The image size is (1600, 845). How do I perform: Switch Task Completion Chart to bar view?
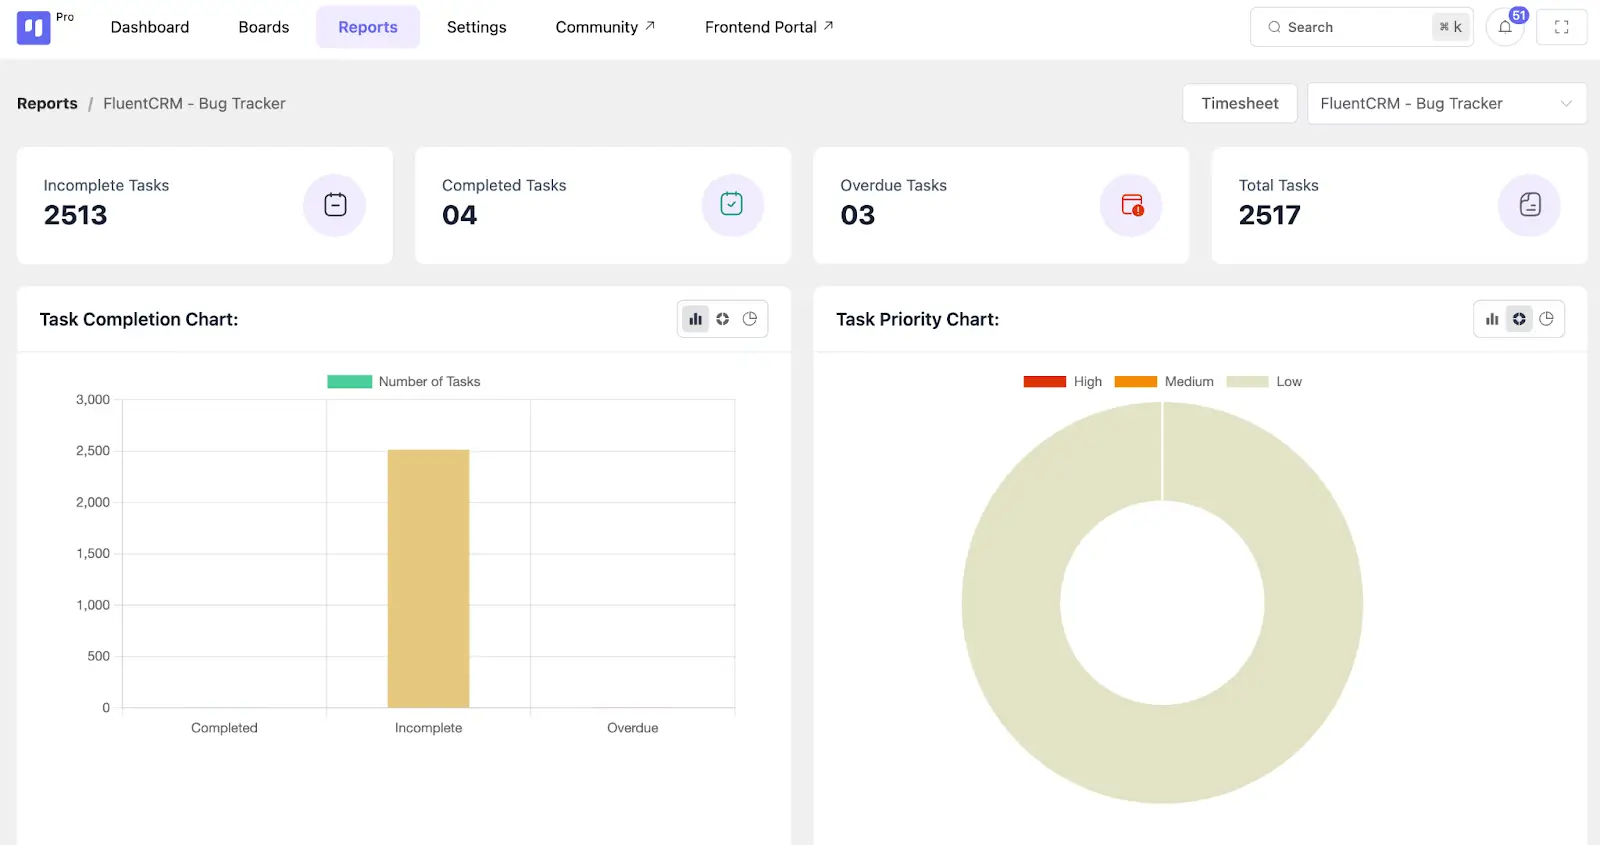(695, 319)
